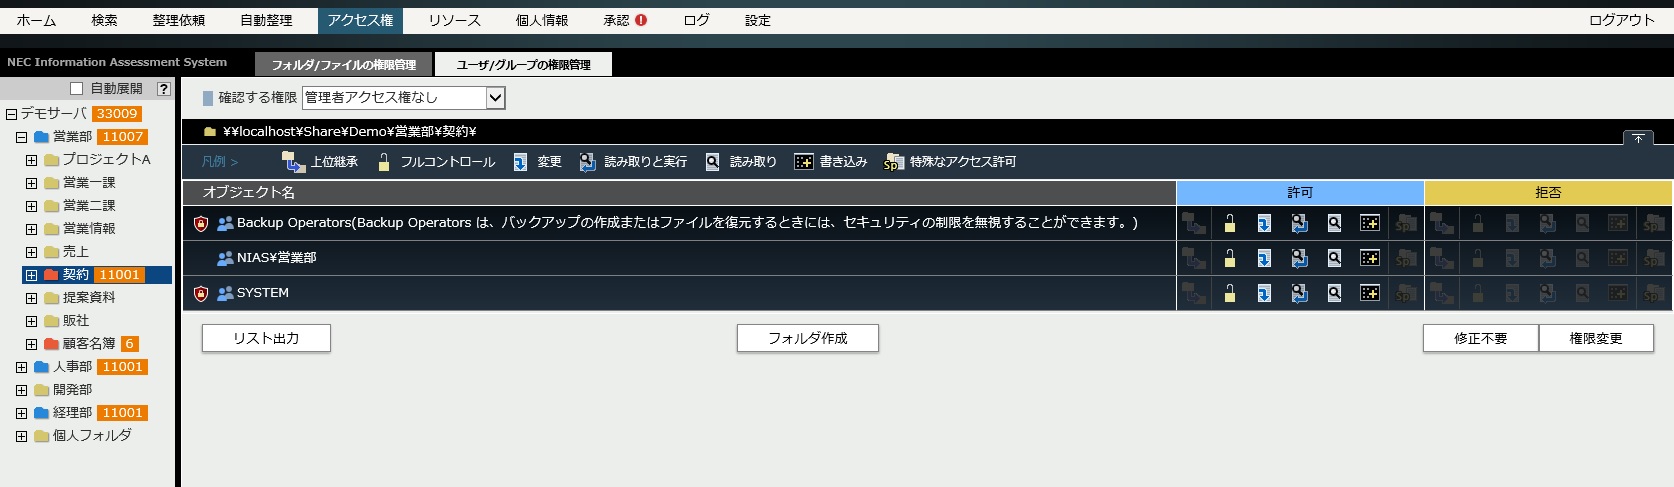Toggle deny Full Control for SYSTEM
Screen dimensions: 1674x487
[x=1478, y=293]
